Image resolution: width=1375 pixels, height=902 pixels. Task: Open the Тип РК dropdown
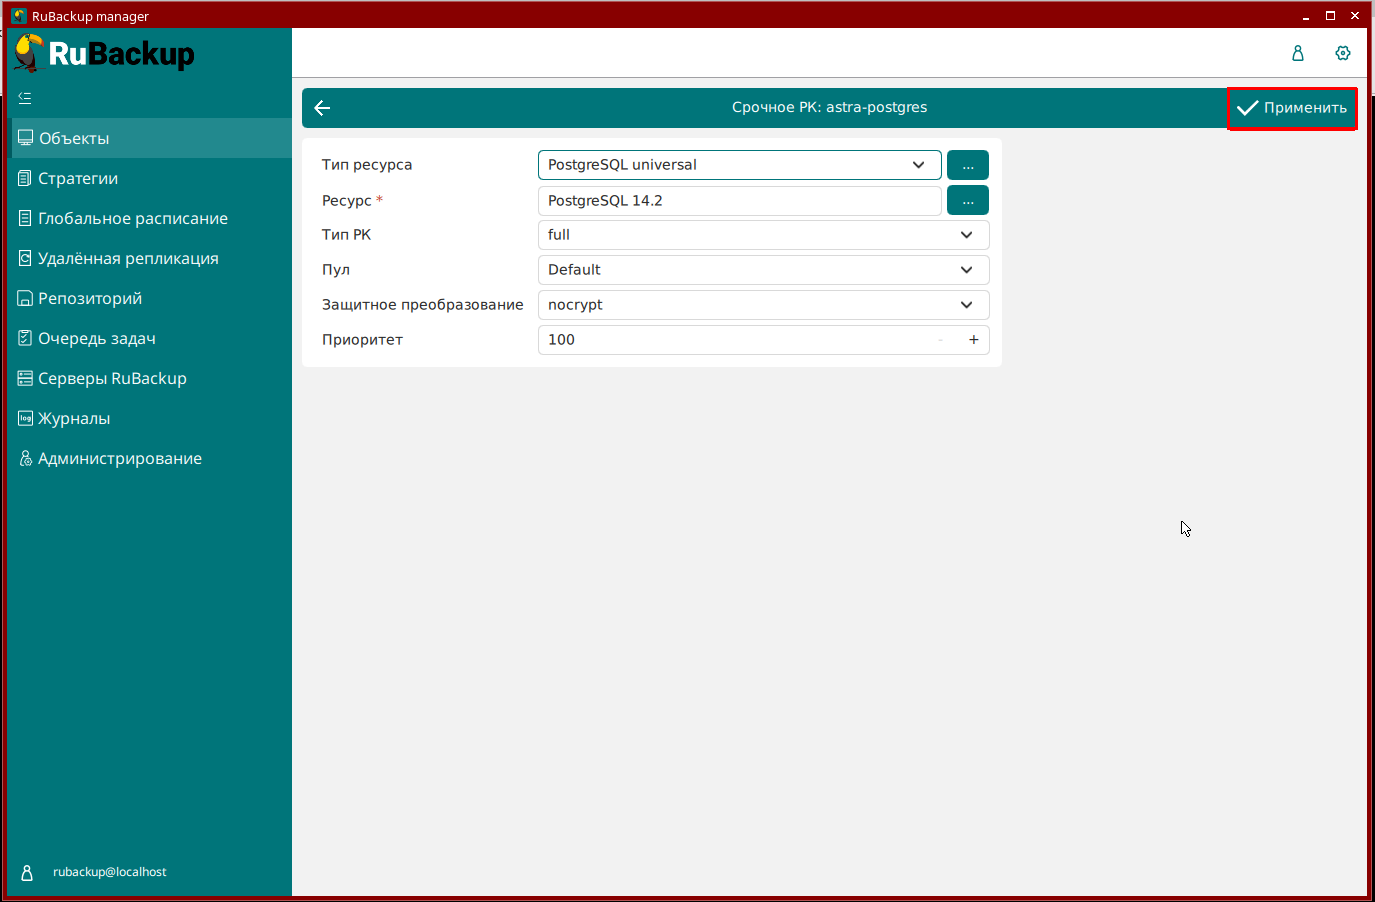tap(764, 235)
